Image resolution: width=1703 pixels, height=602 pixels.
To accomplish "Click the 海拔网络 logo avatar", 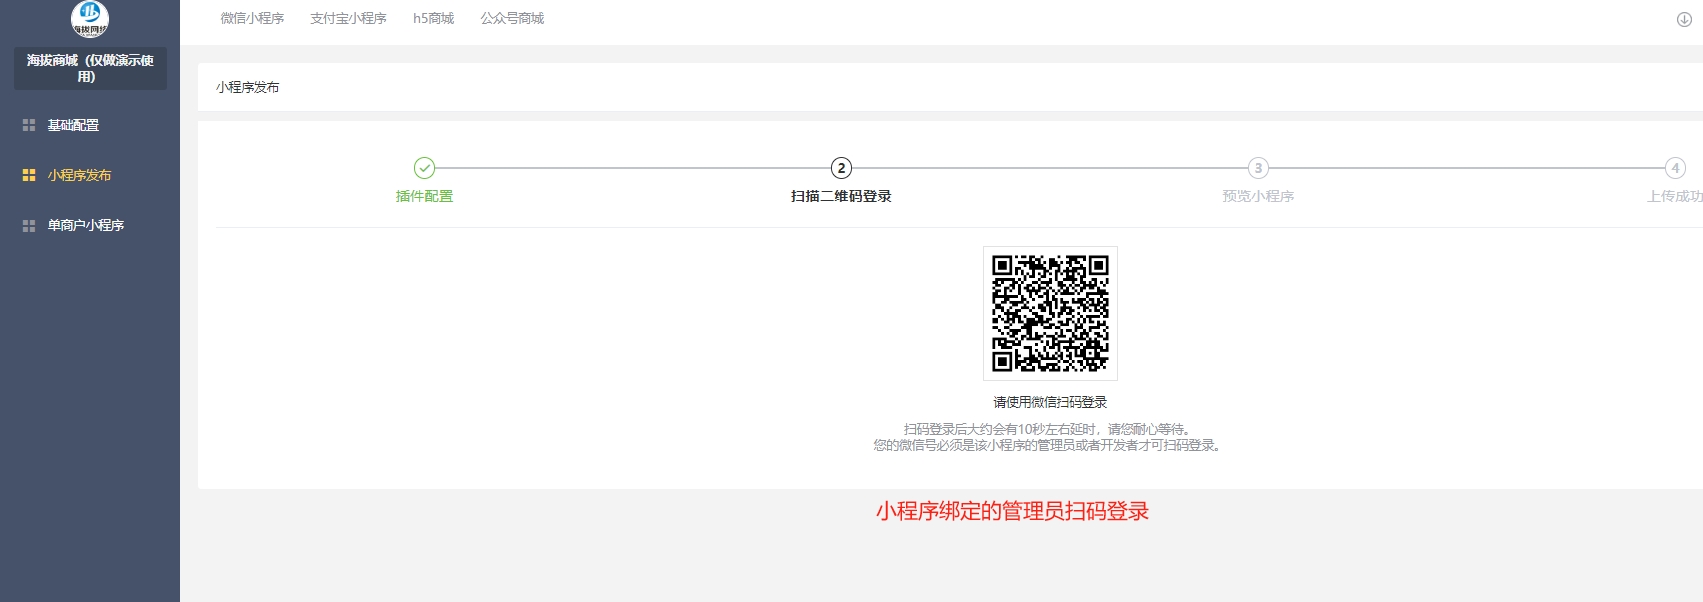I will (90, 17).
